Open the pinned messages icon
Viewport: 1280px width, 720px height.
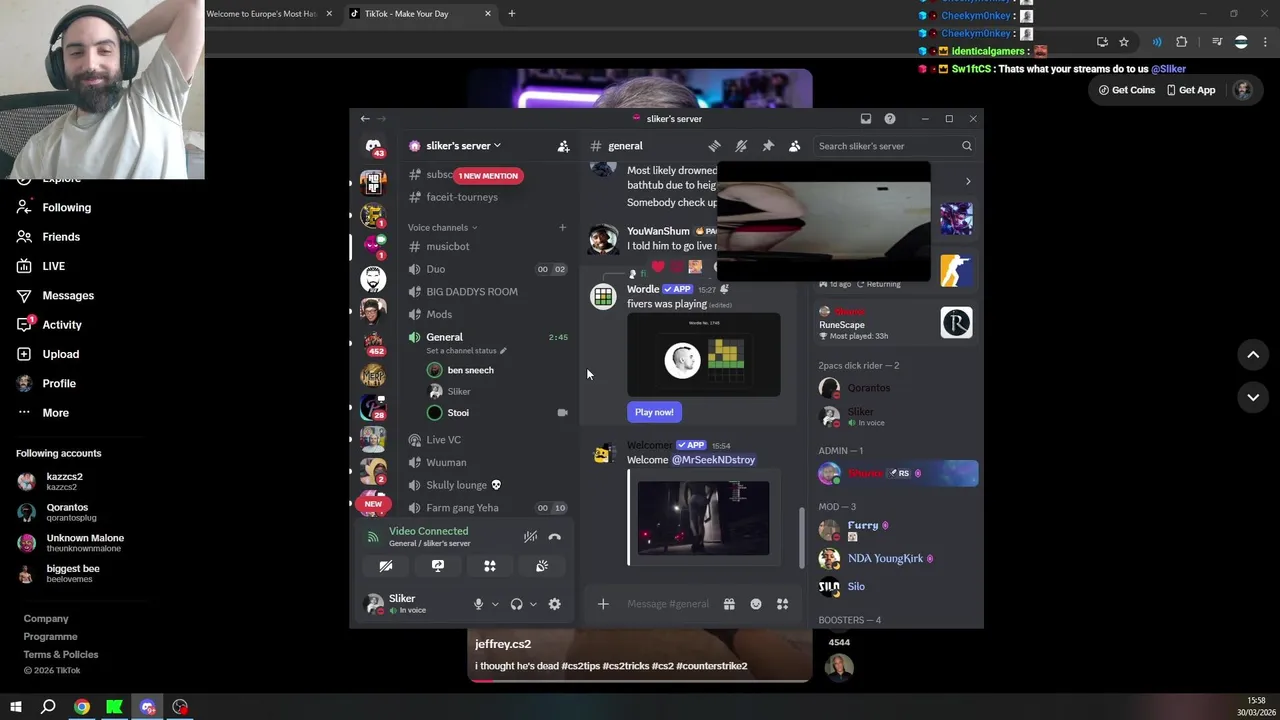768,146
